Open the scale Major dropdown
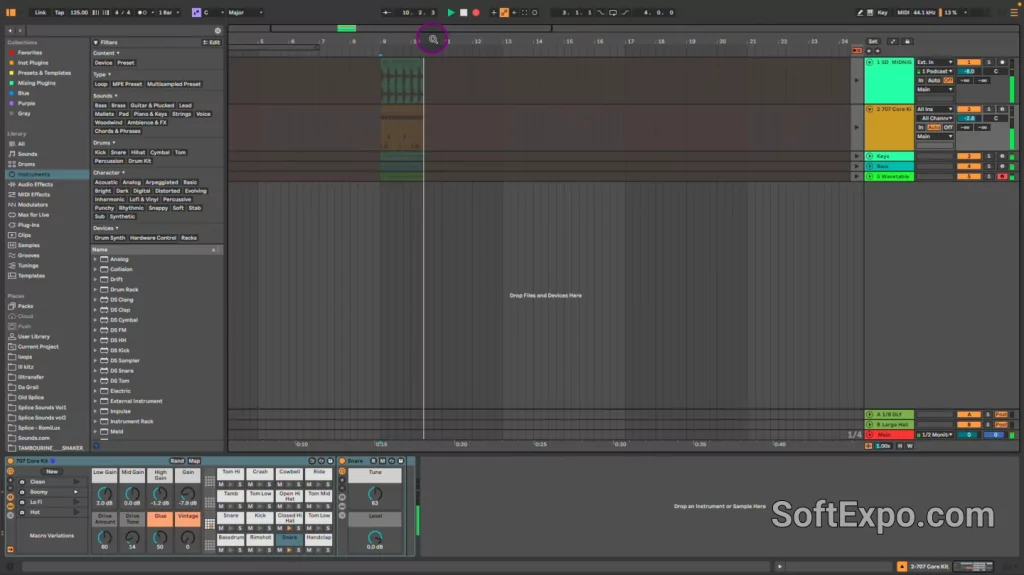 245,12
